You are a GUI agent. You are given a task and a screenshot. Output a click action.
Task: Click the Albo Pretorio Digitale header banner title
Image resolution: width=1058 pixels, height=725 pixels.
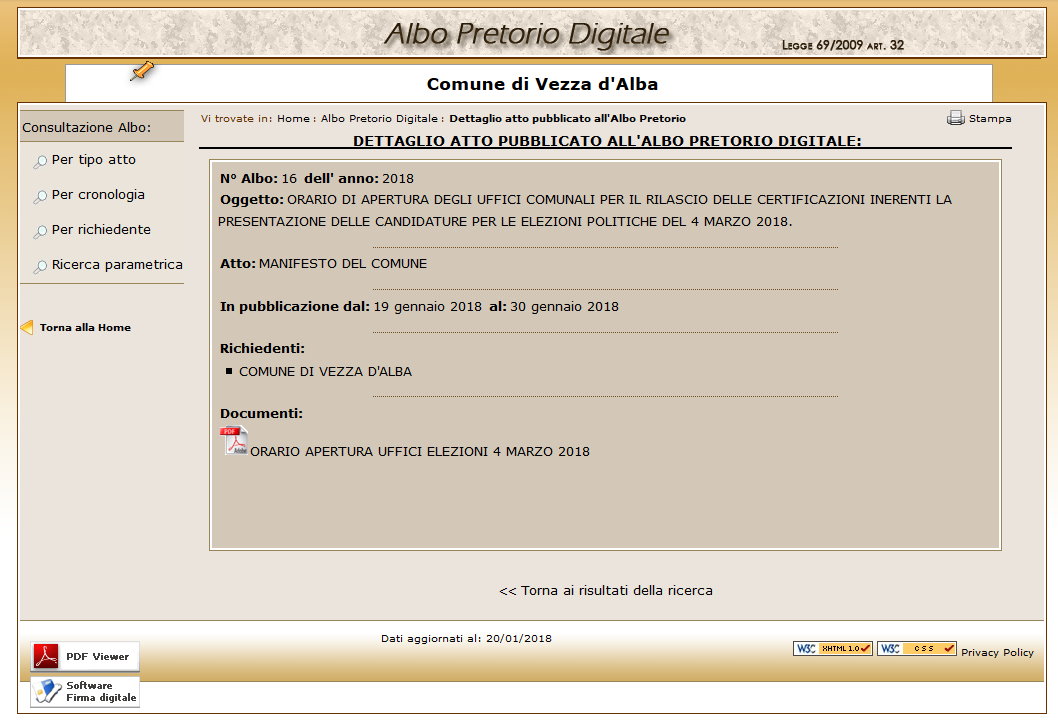click(526, 34)
